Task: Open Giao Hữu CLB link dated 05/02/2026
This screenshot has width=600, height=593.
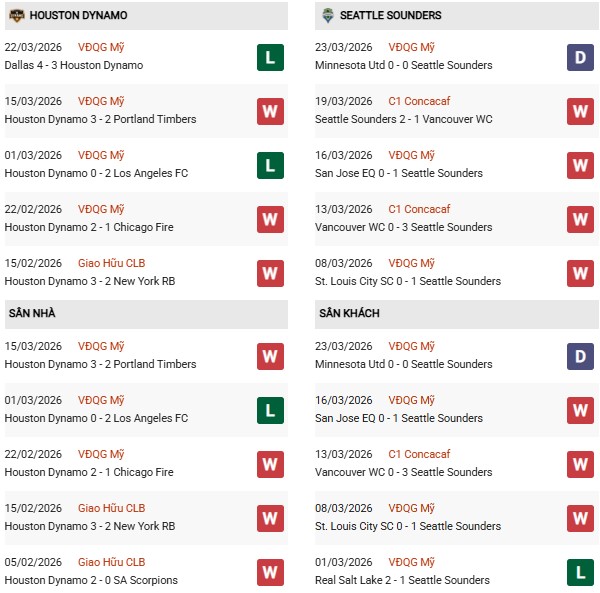Action: (x=111, y=562)
